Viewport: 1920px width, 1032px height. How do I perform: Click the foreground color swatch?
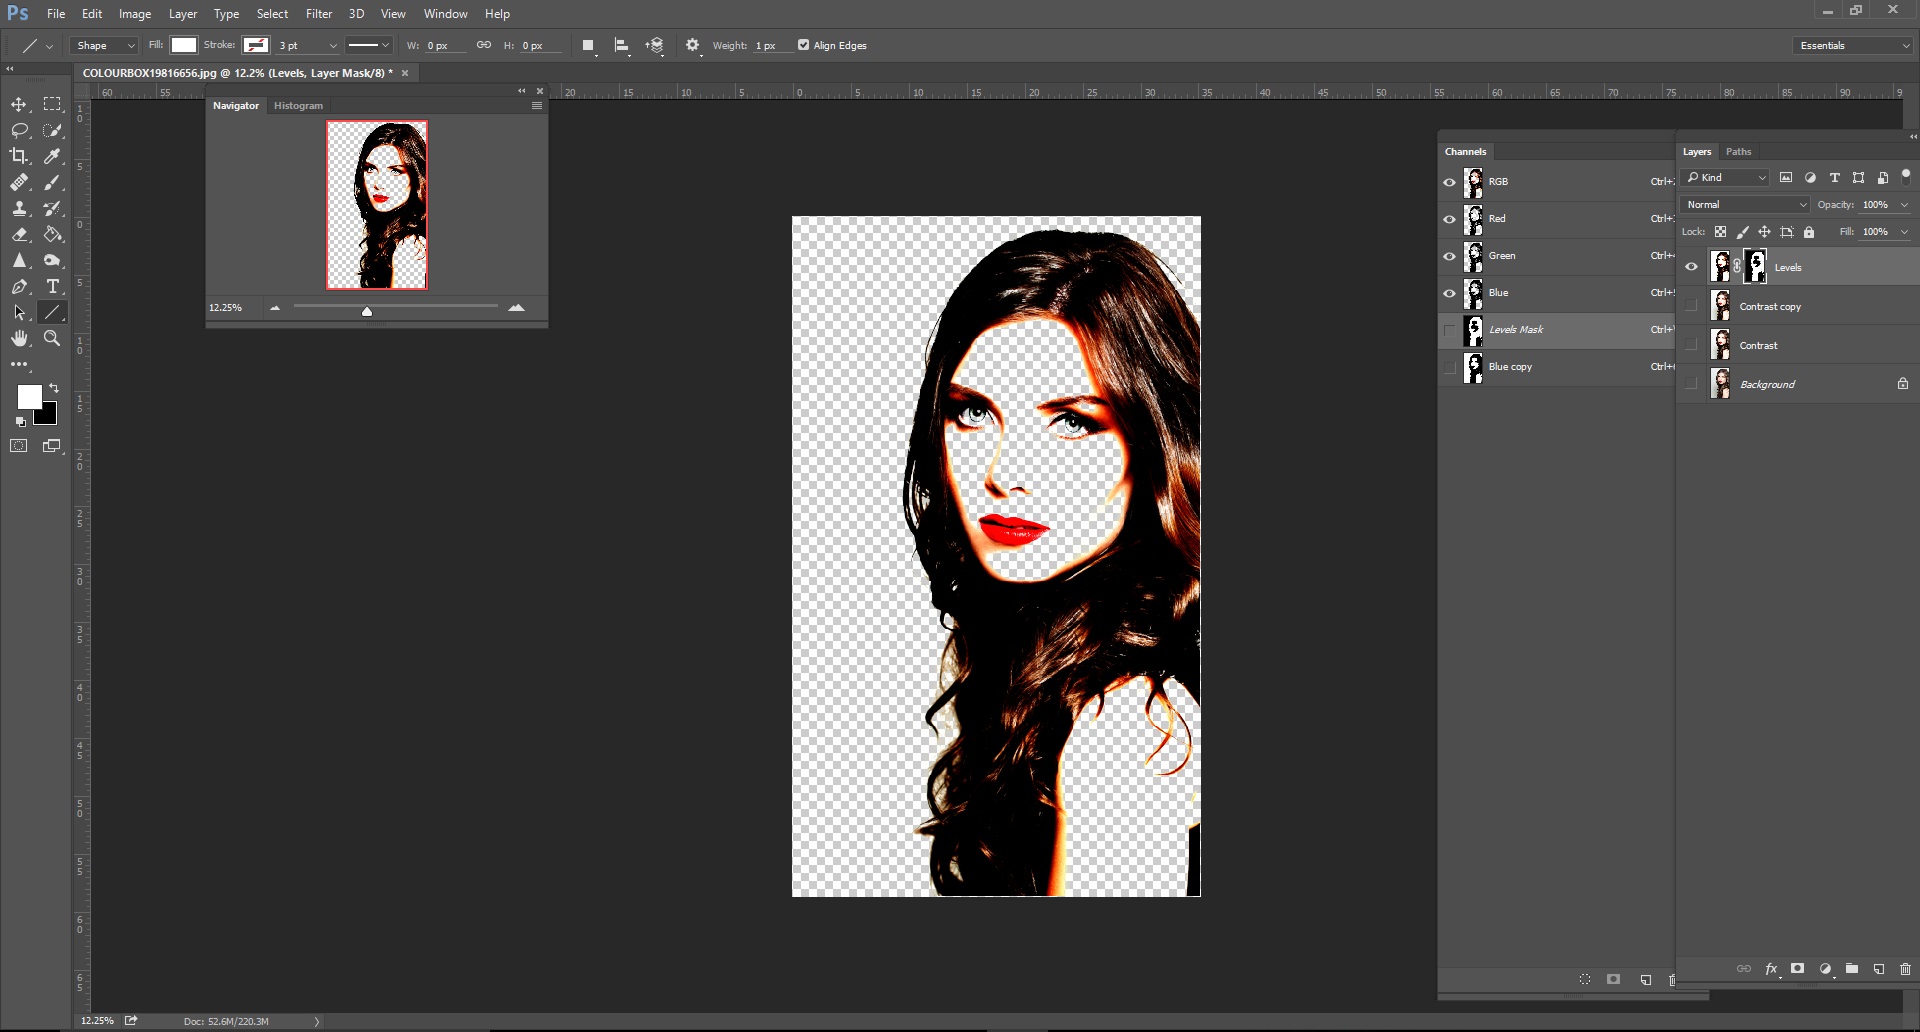pos(29,397)
